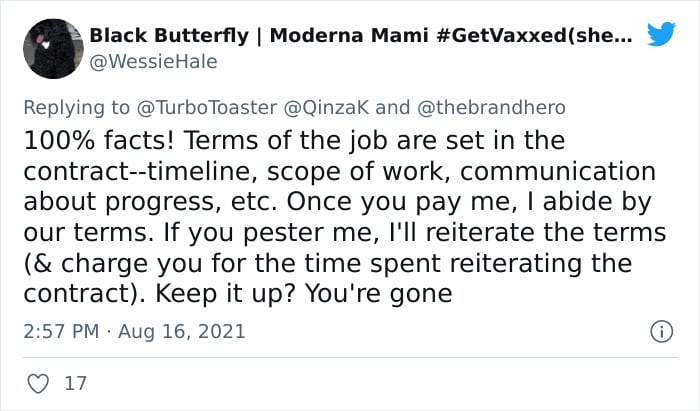Click the tweet text starting '100% facts!'
The width and height of the screenshot is (700, 411).
(x=345, y=217)
